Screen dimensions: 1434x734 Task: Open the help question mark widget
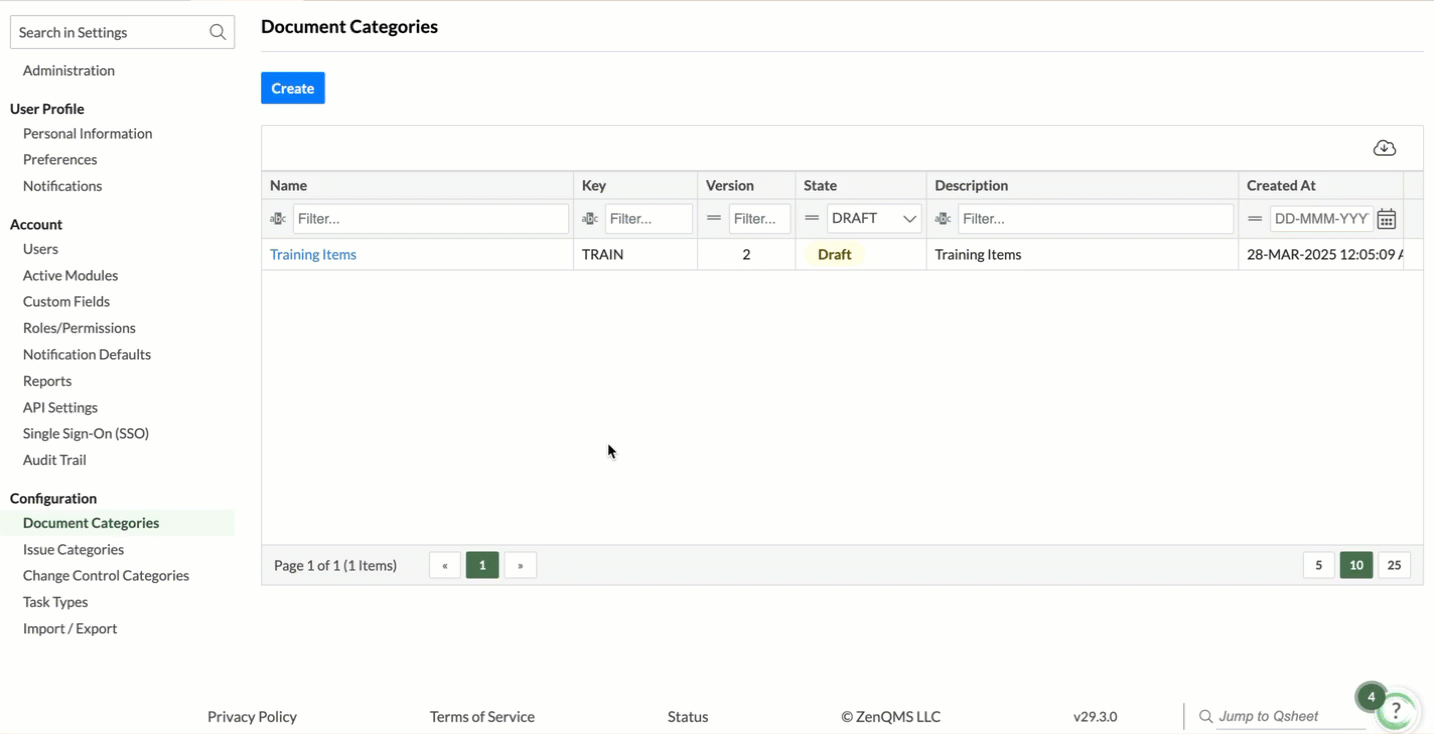click(x=1395, y=711)
